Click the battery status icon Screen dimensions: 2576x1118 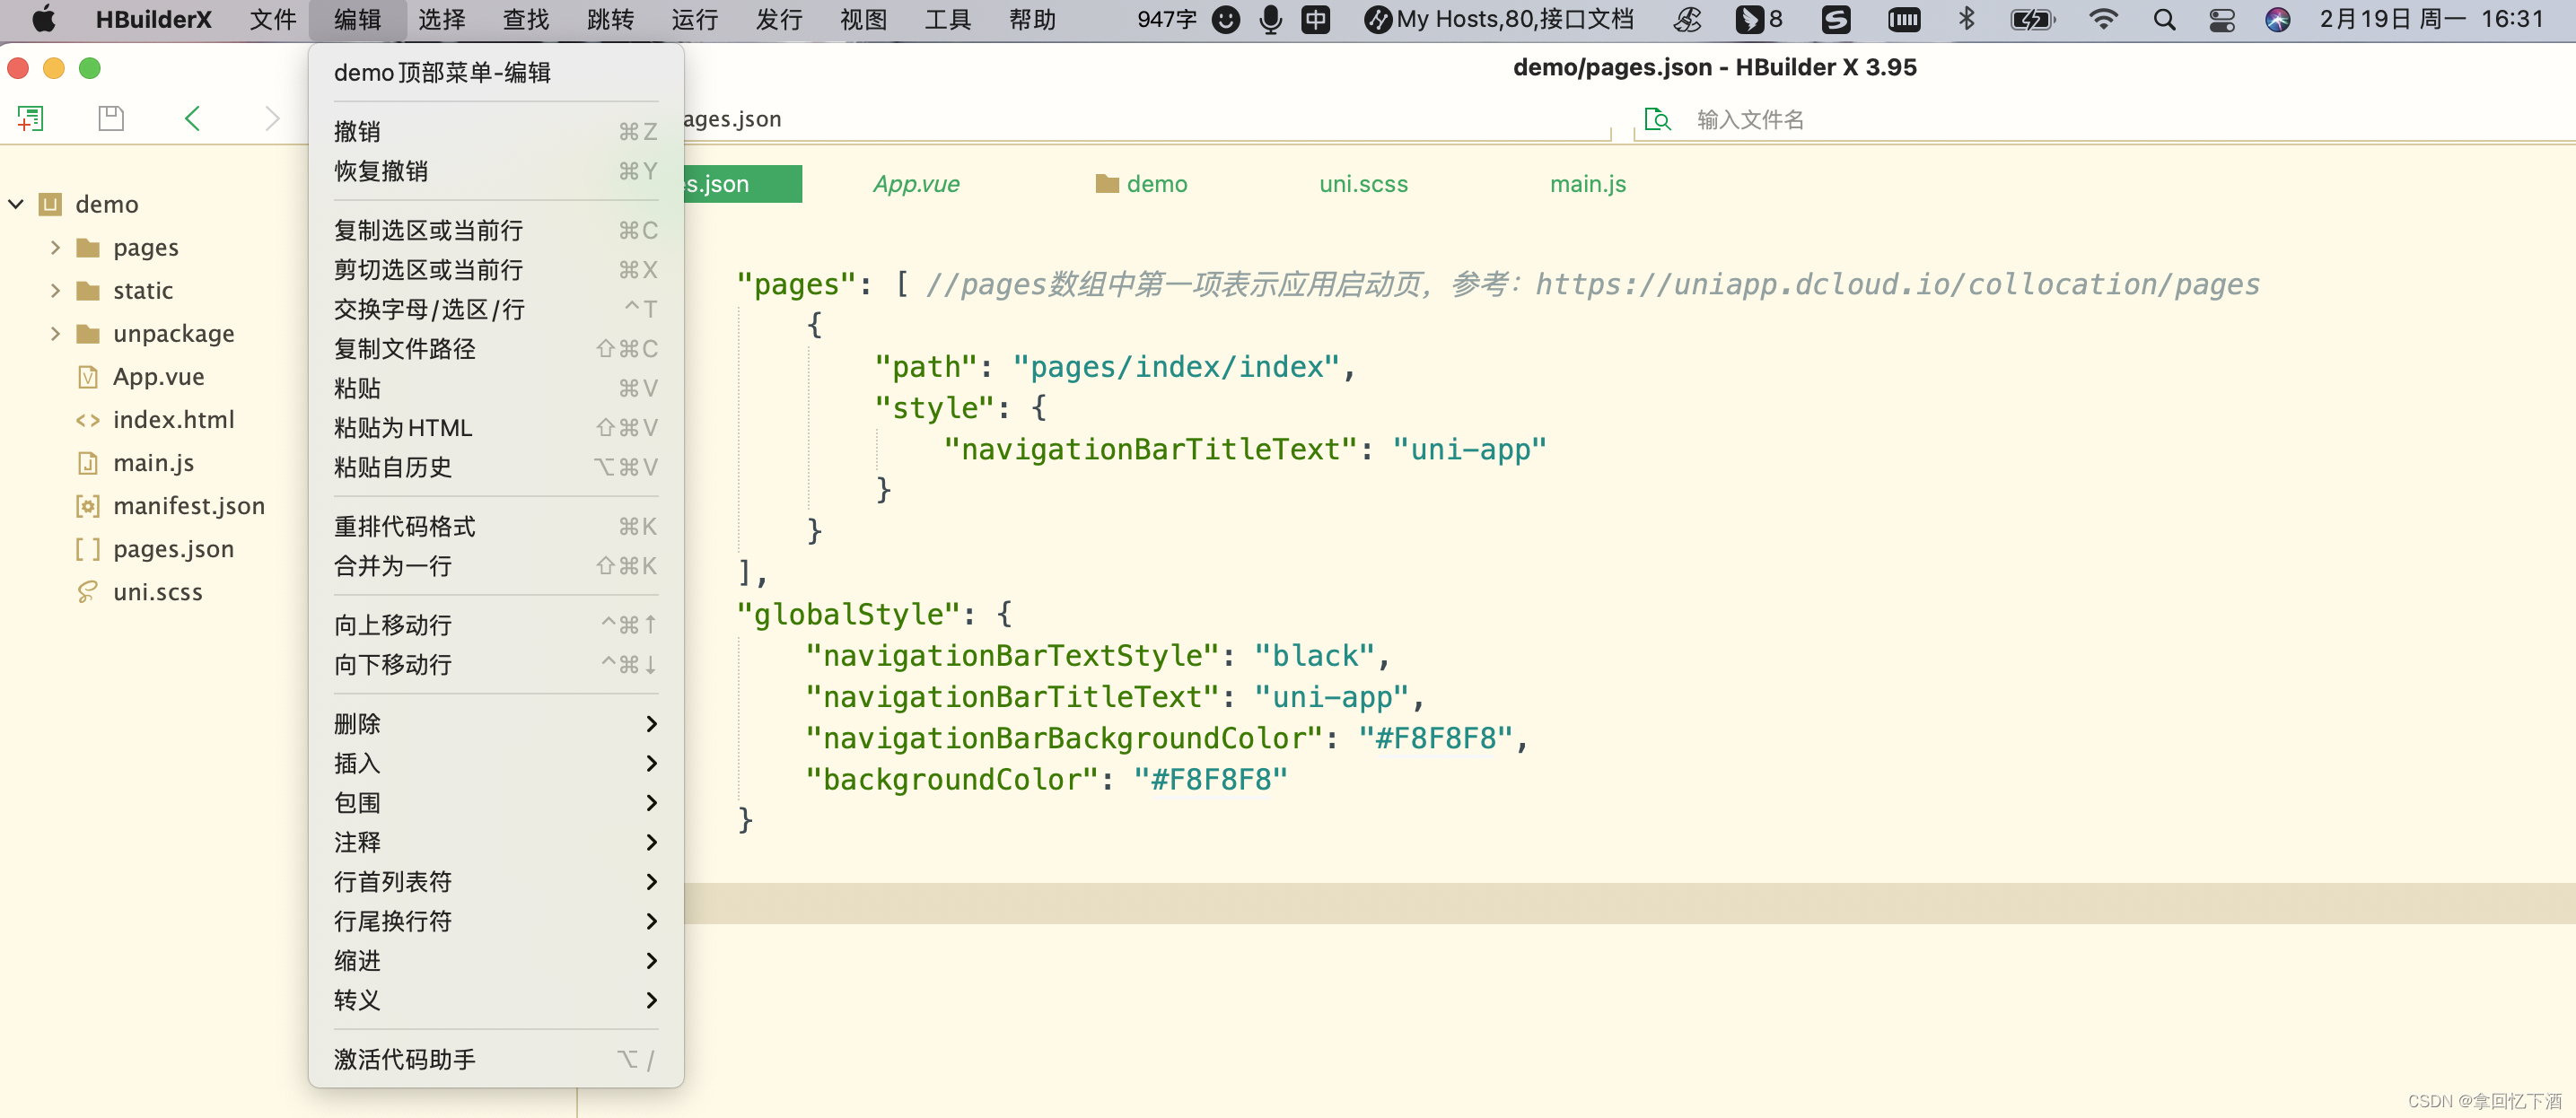point(2032,19)
